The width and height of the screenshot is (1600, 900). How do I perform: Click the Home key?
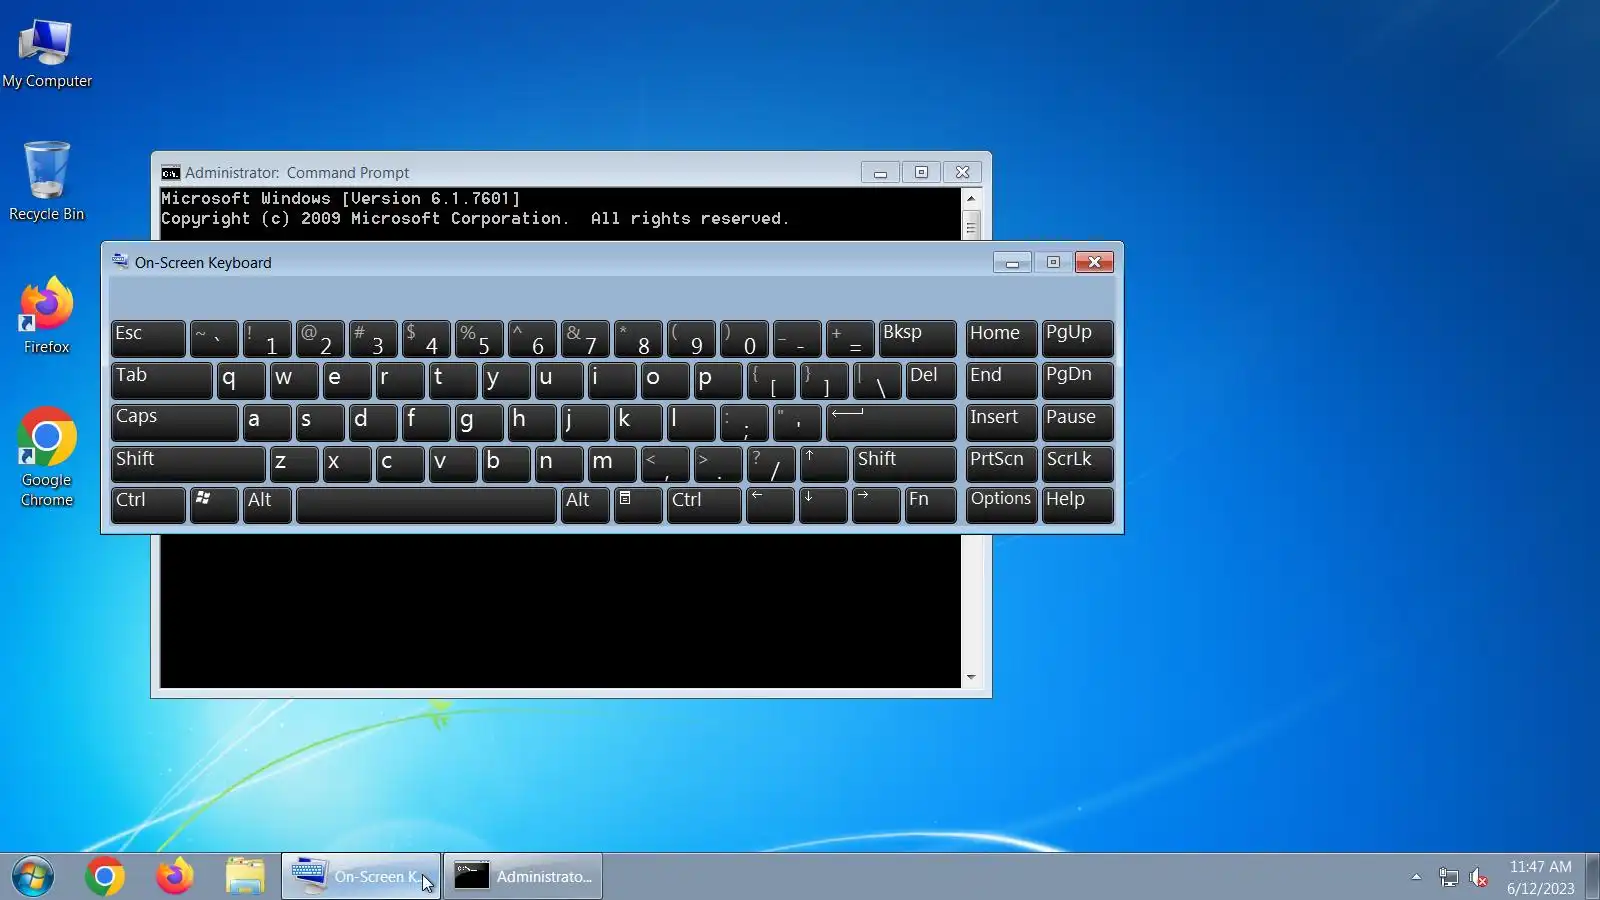[x=1001, y=339]
